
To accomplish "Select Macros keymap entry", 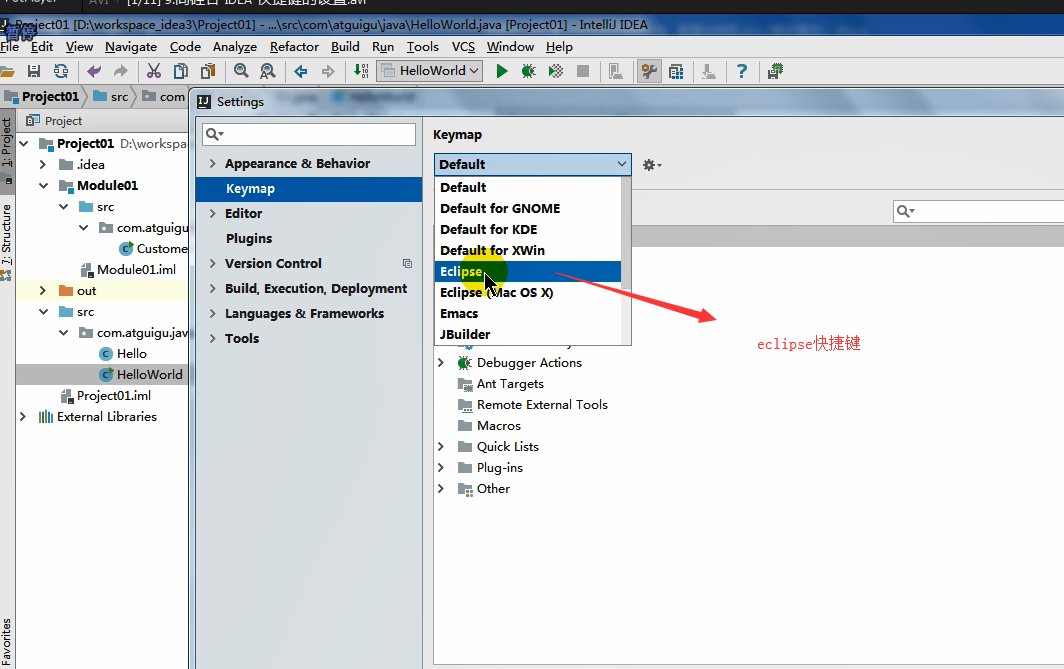I will click(x=498, y=426).
